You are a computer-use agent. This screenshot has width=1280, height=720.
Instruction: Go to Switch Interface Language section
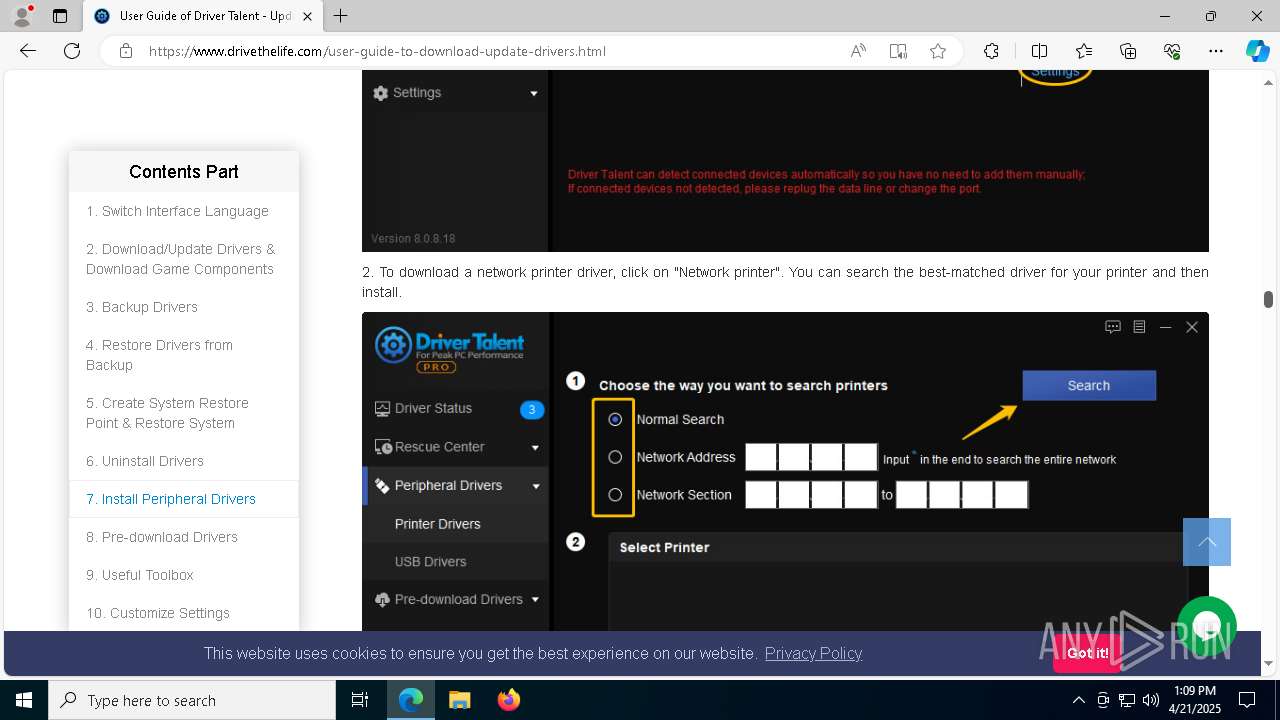pos(177,211)
